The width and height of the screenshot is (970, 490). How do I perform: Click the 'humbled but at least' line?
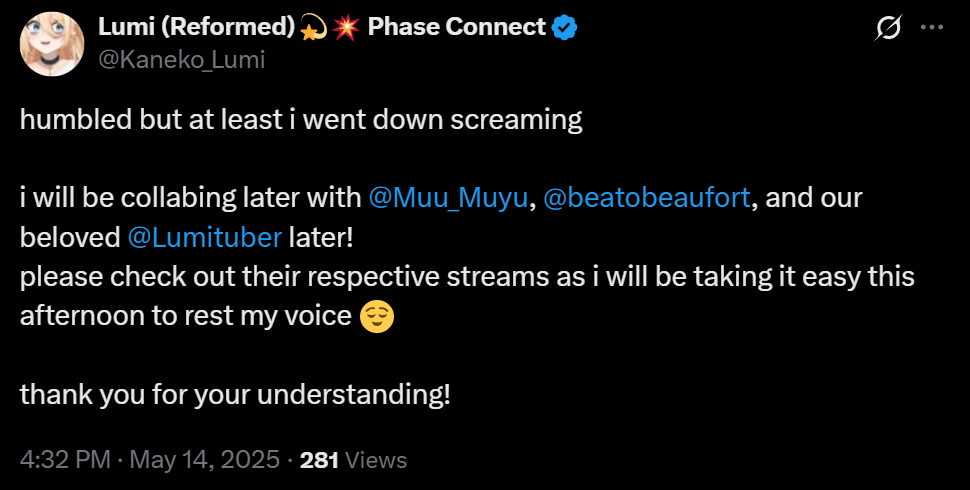pyautogui.click(x=300, y=121)
